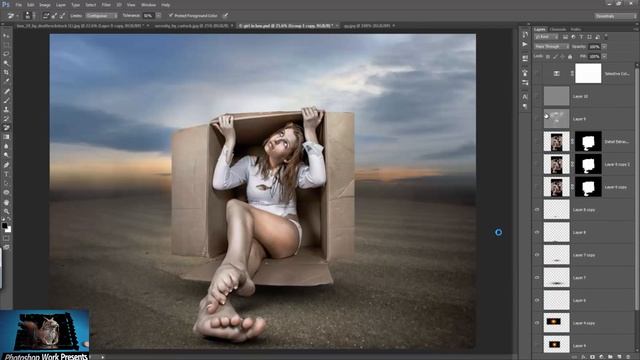Click the lock transparent pixels icon
Viewport: 640px width, 360px height.
tap(548, 56)
